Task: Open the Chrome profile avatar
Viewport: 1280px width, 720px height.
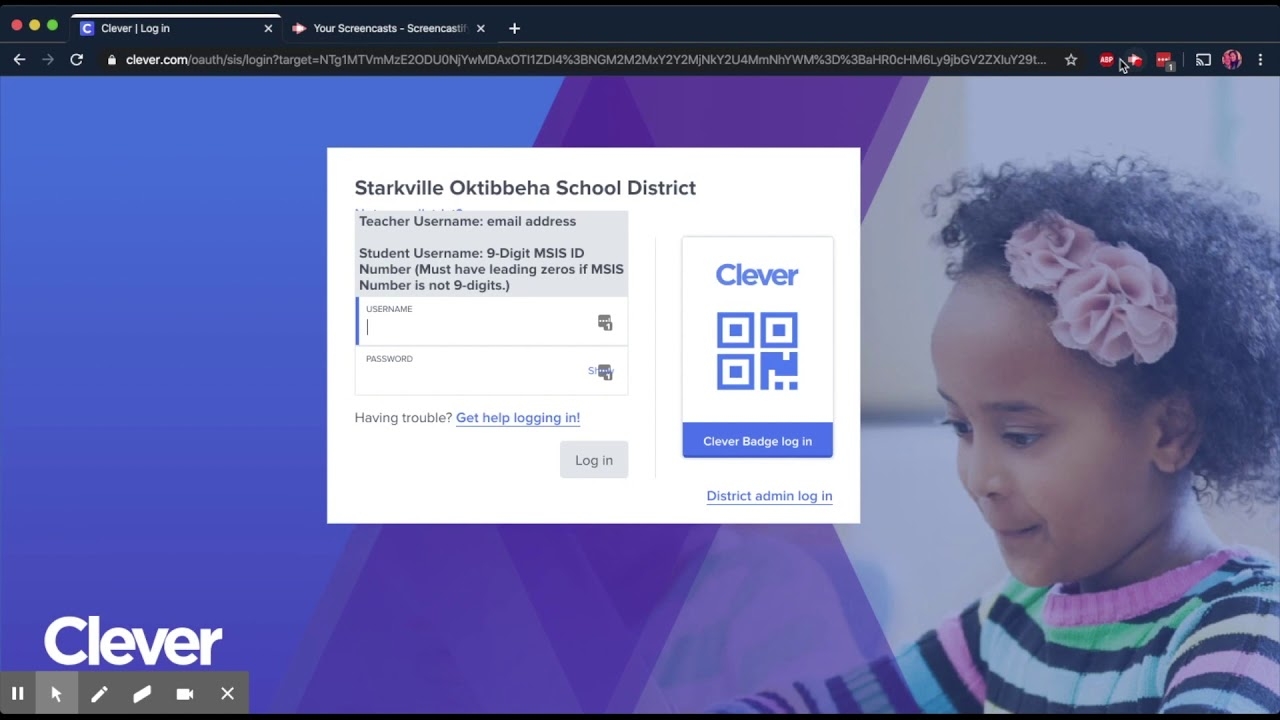Action: [1232, 60]
